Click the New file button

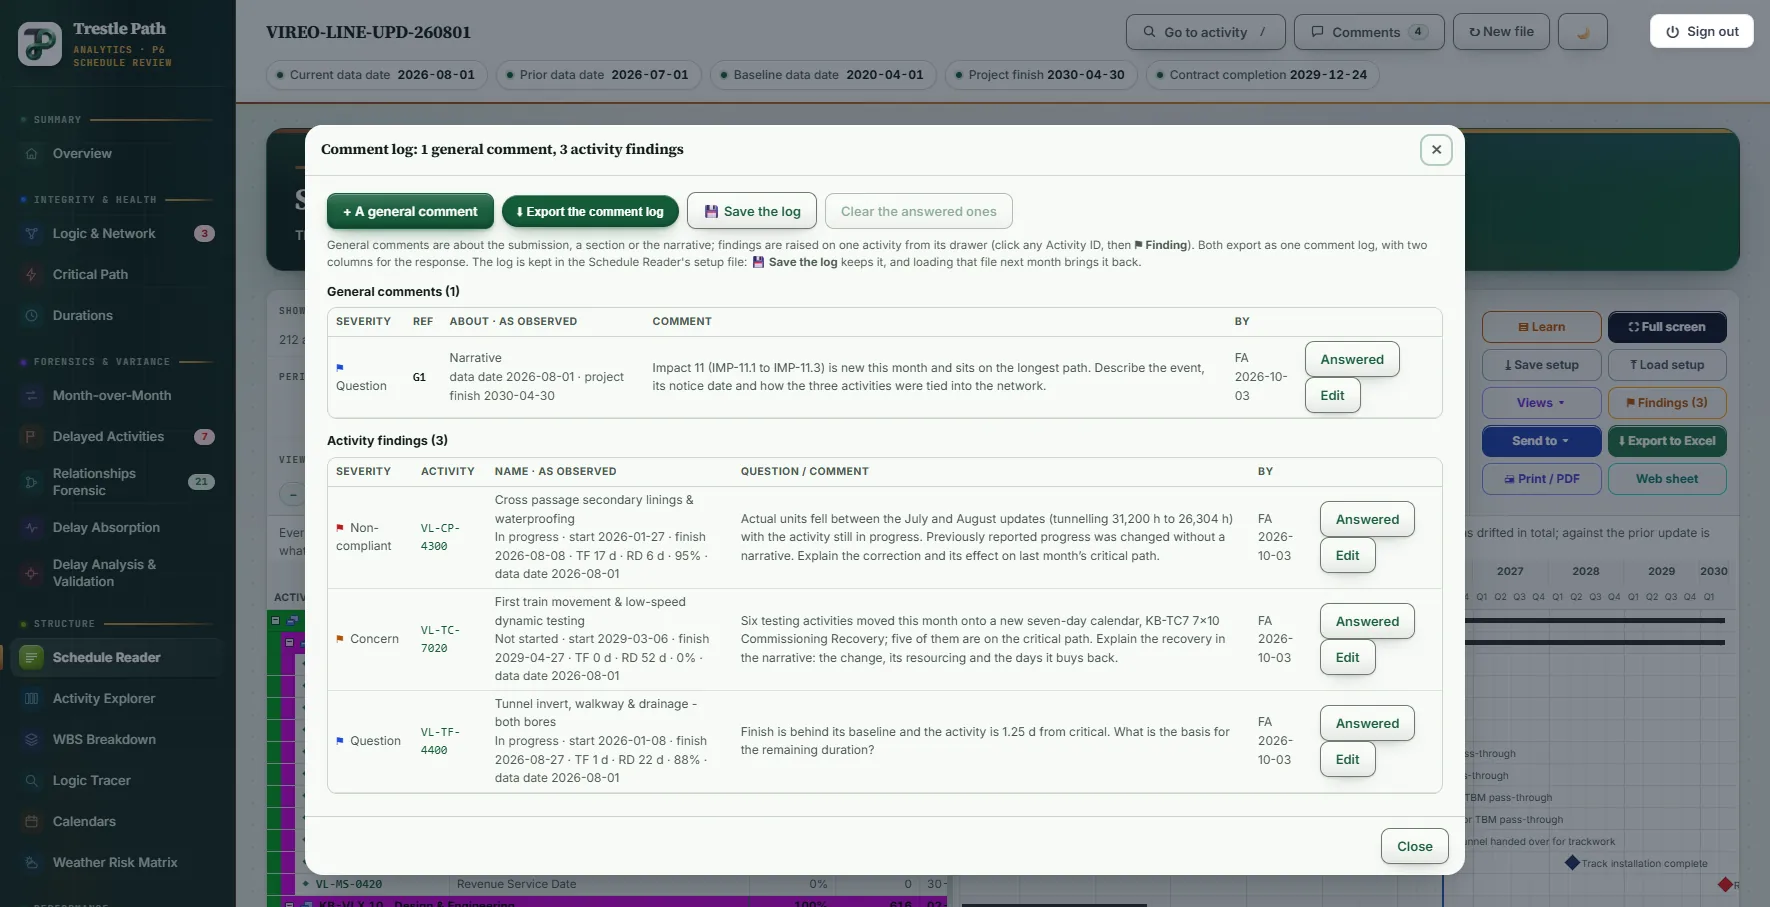1501,32
